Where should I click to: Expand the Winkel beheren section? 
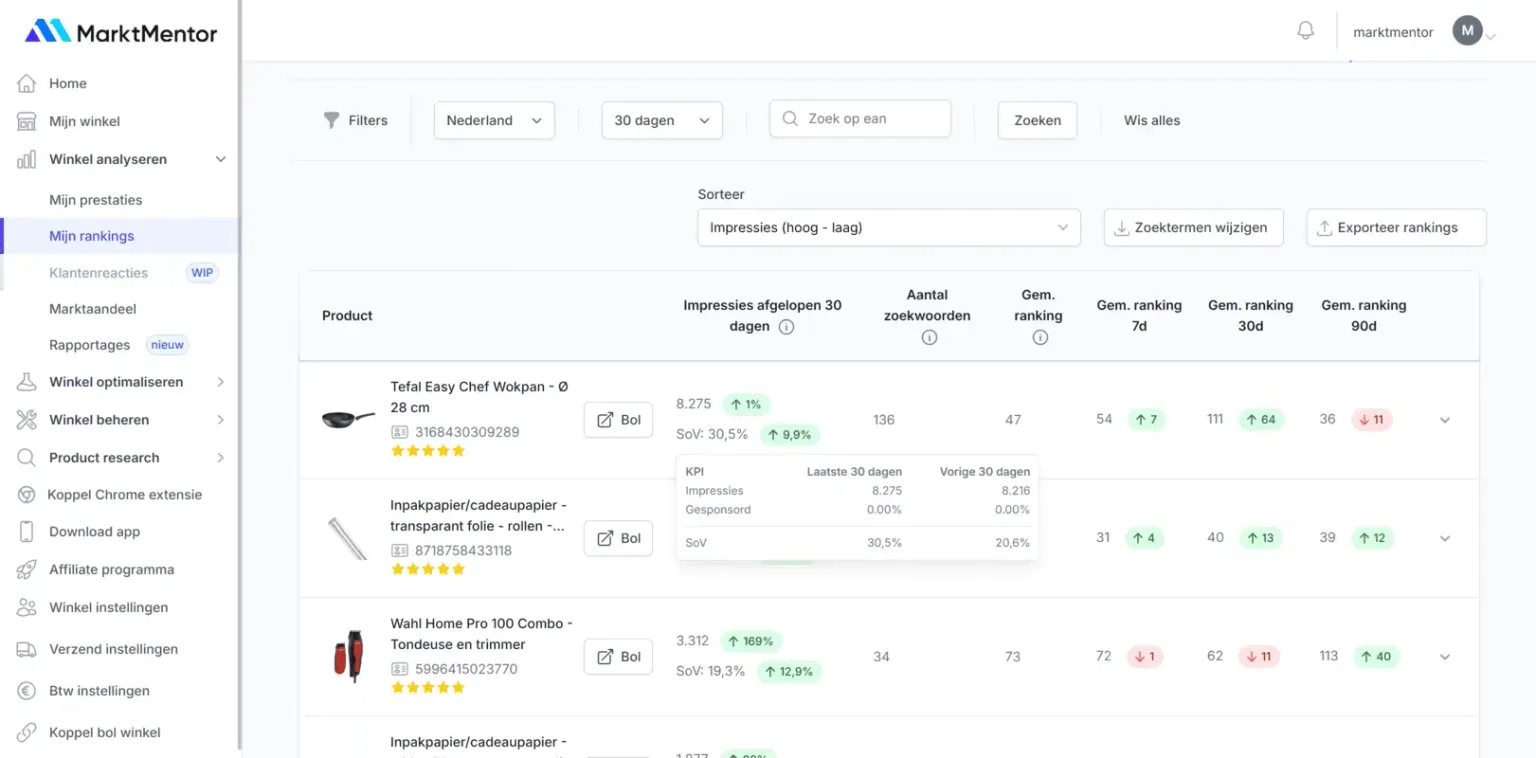[221, 420]
